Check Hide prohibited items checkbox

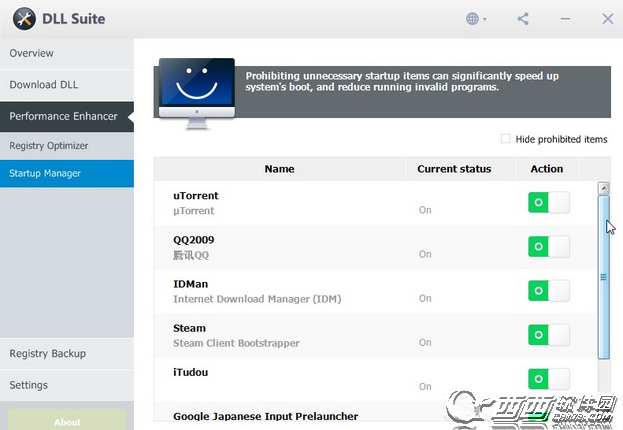tap(505, 139)
